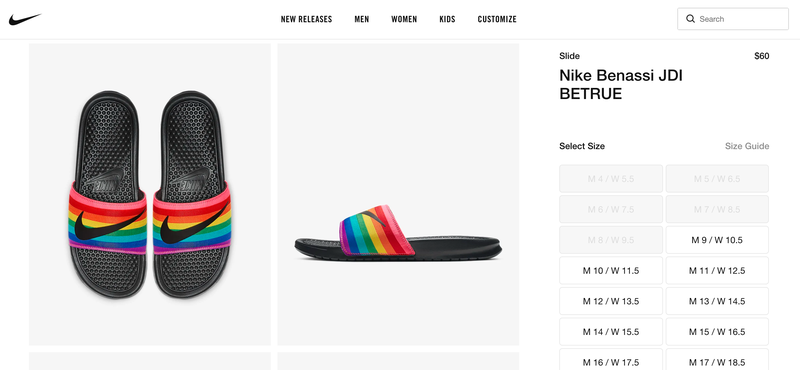Open the Kids menu

(x=447, y=19)
